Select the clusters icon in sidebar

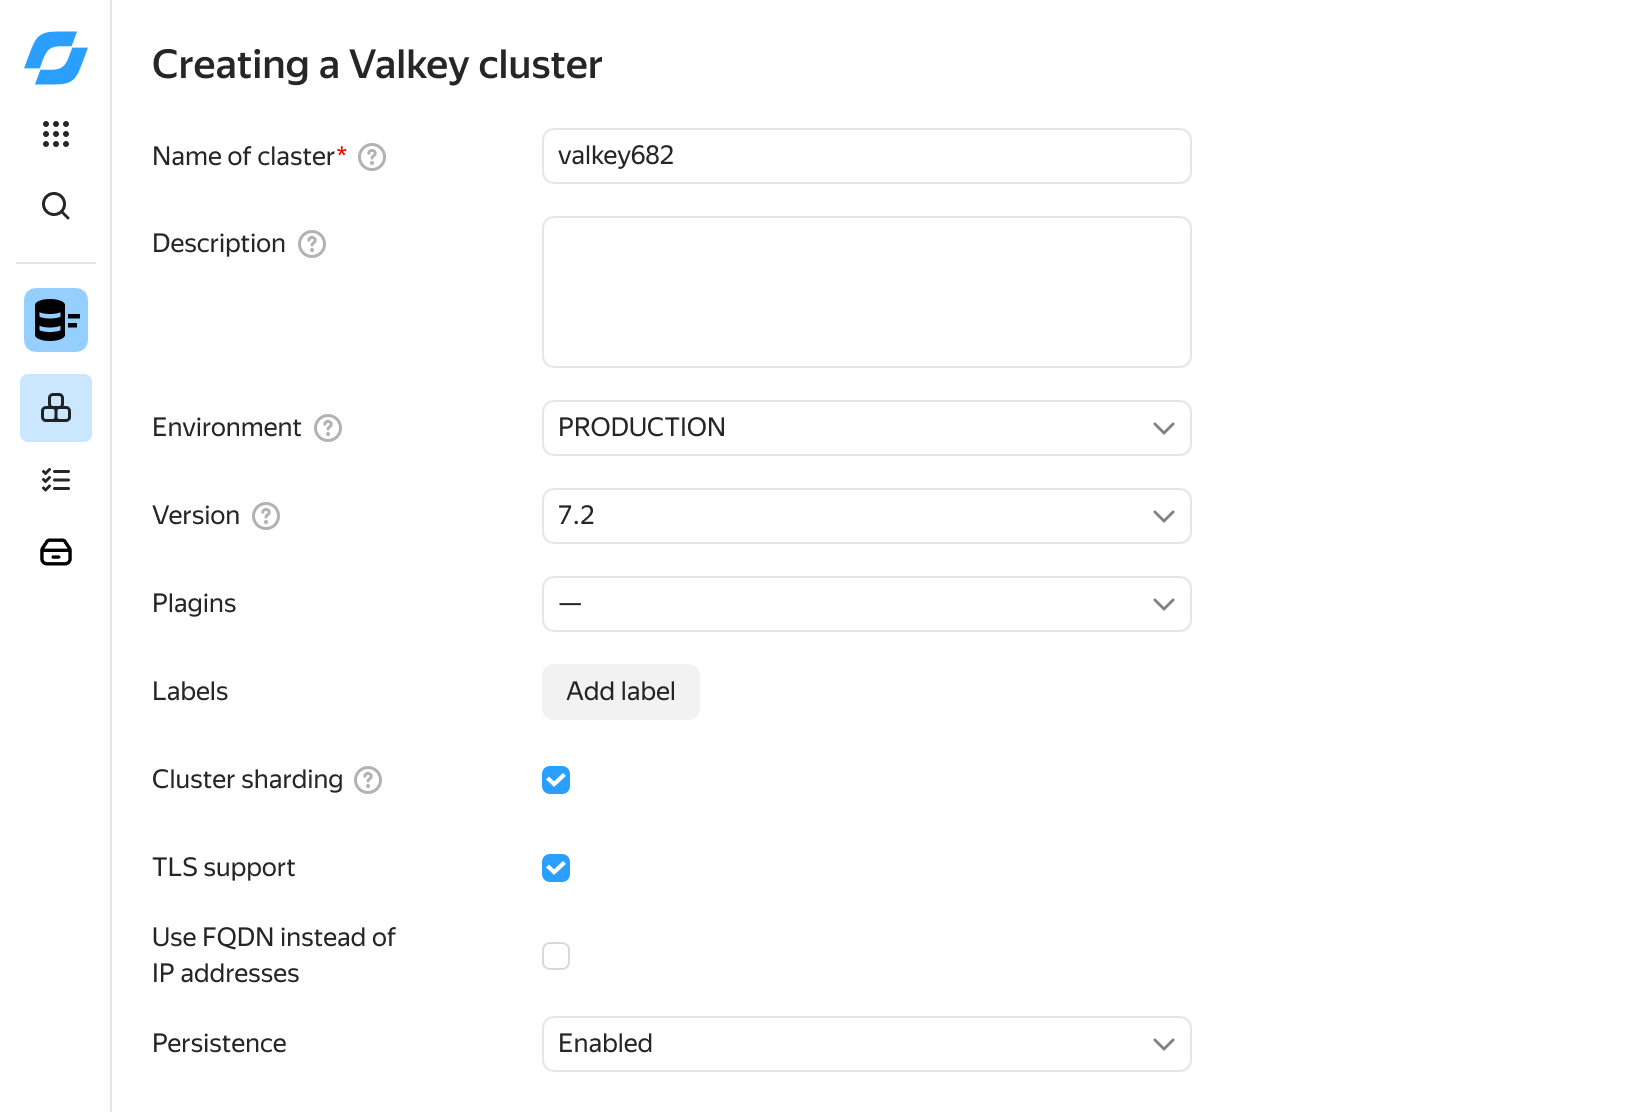point(56,408)
